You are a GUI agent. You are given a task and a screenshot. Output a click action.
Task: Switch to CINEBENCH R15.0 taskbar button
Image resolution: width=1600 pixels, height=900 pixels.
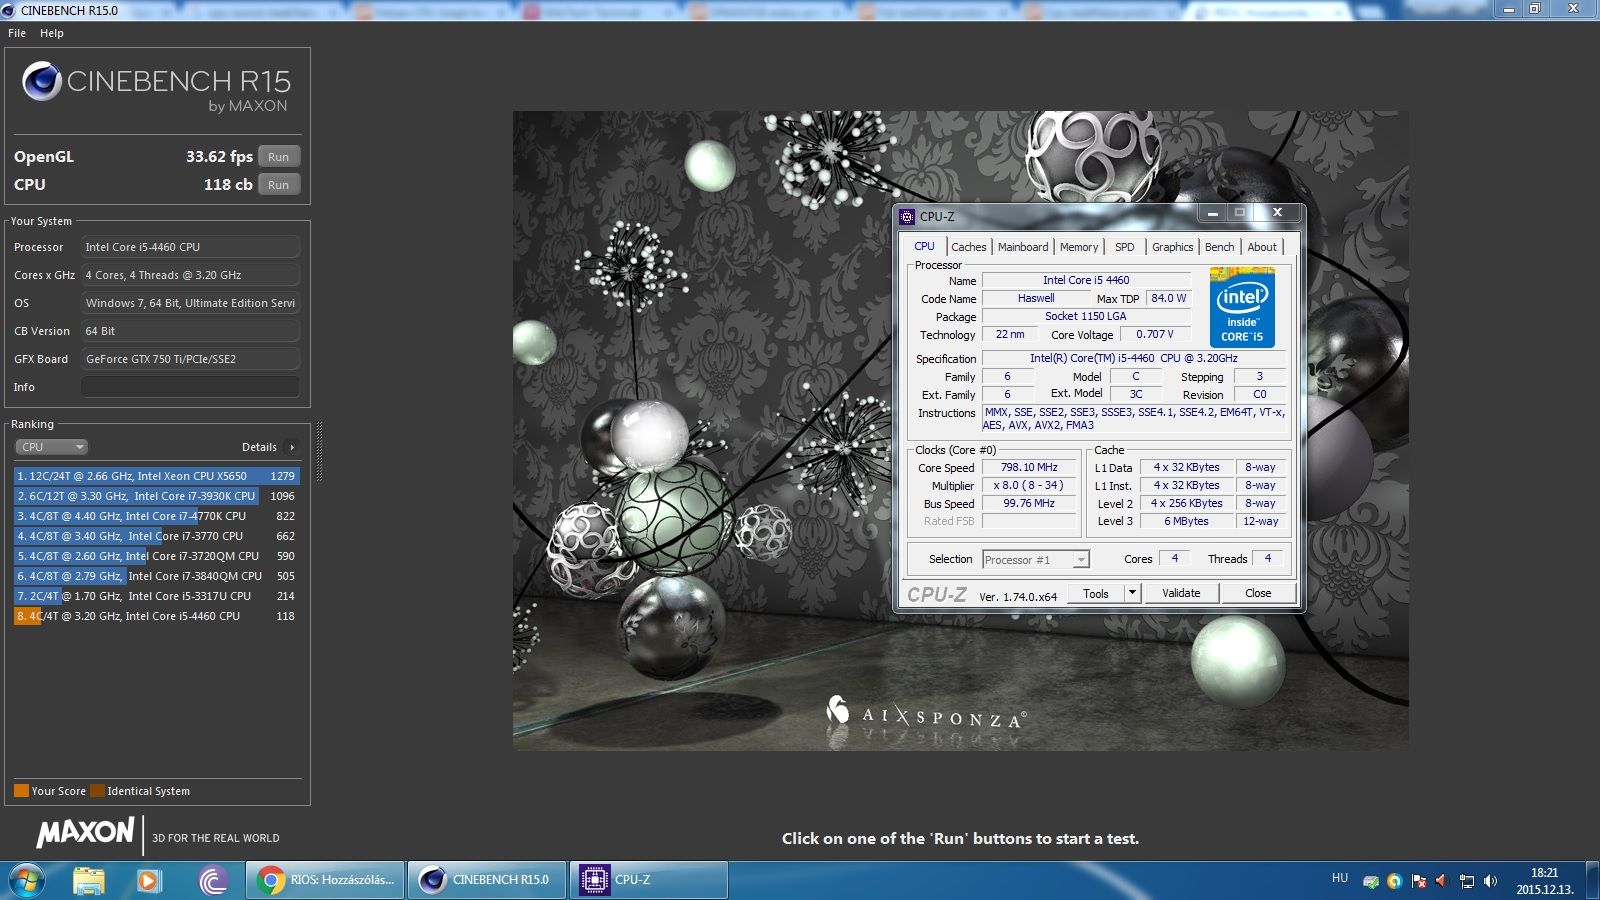[x=488, y=880]
